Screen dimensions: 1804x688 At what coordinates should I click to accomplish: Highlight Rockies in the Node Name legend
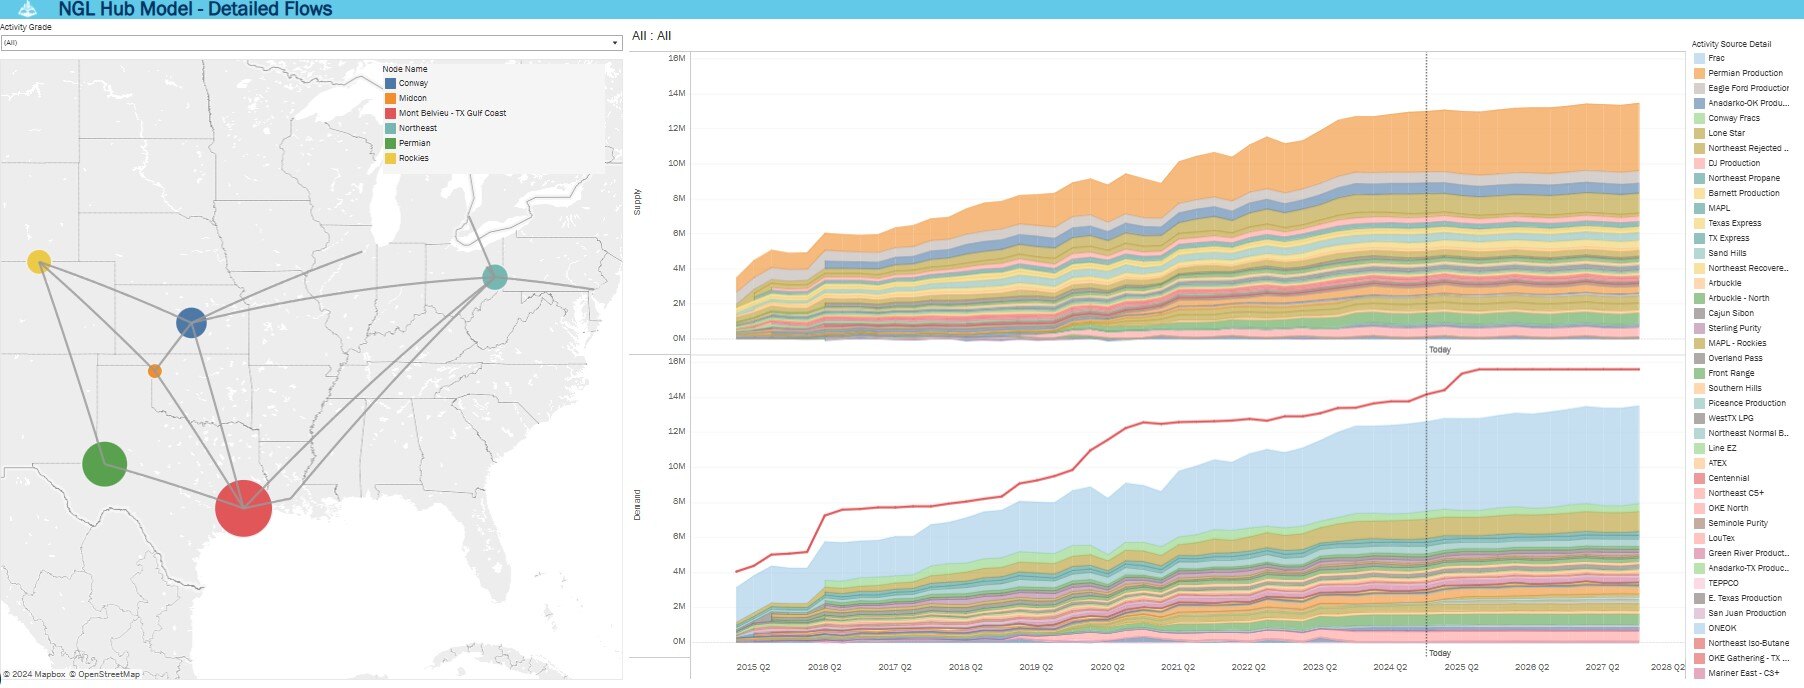(413, 158)
